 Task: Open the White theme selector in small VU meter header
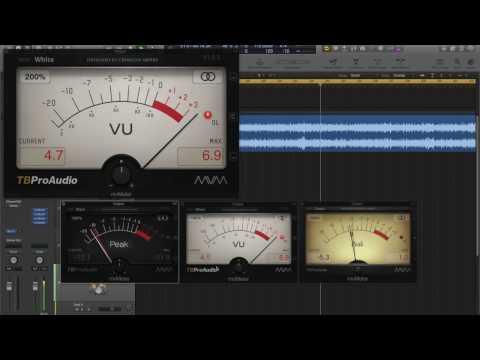pos(200,210)
